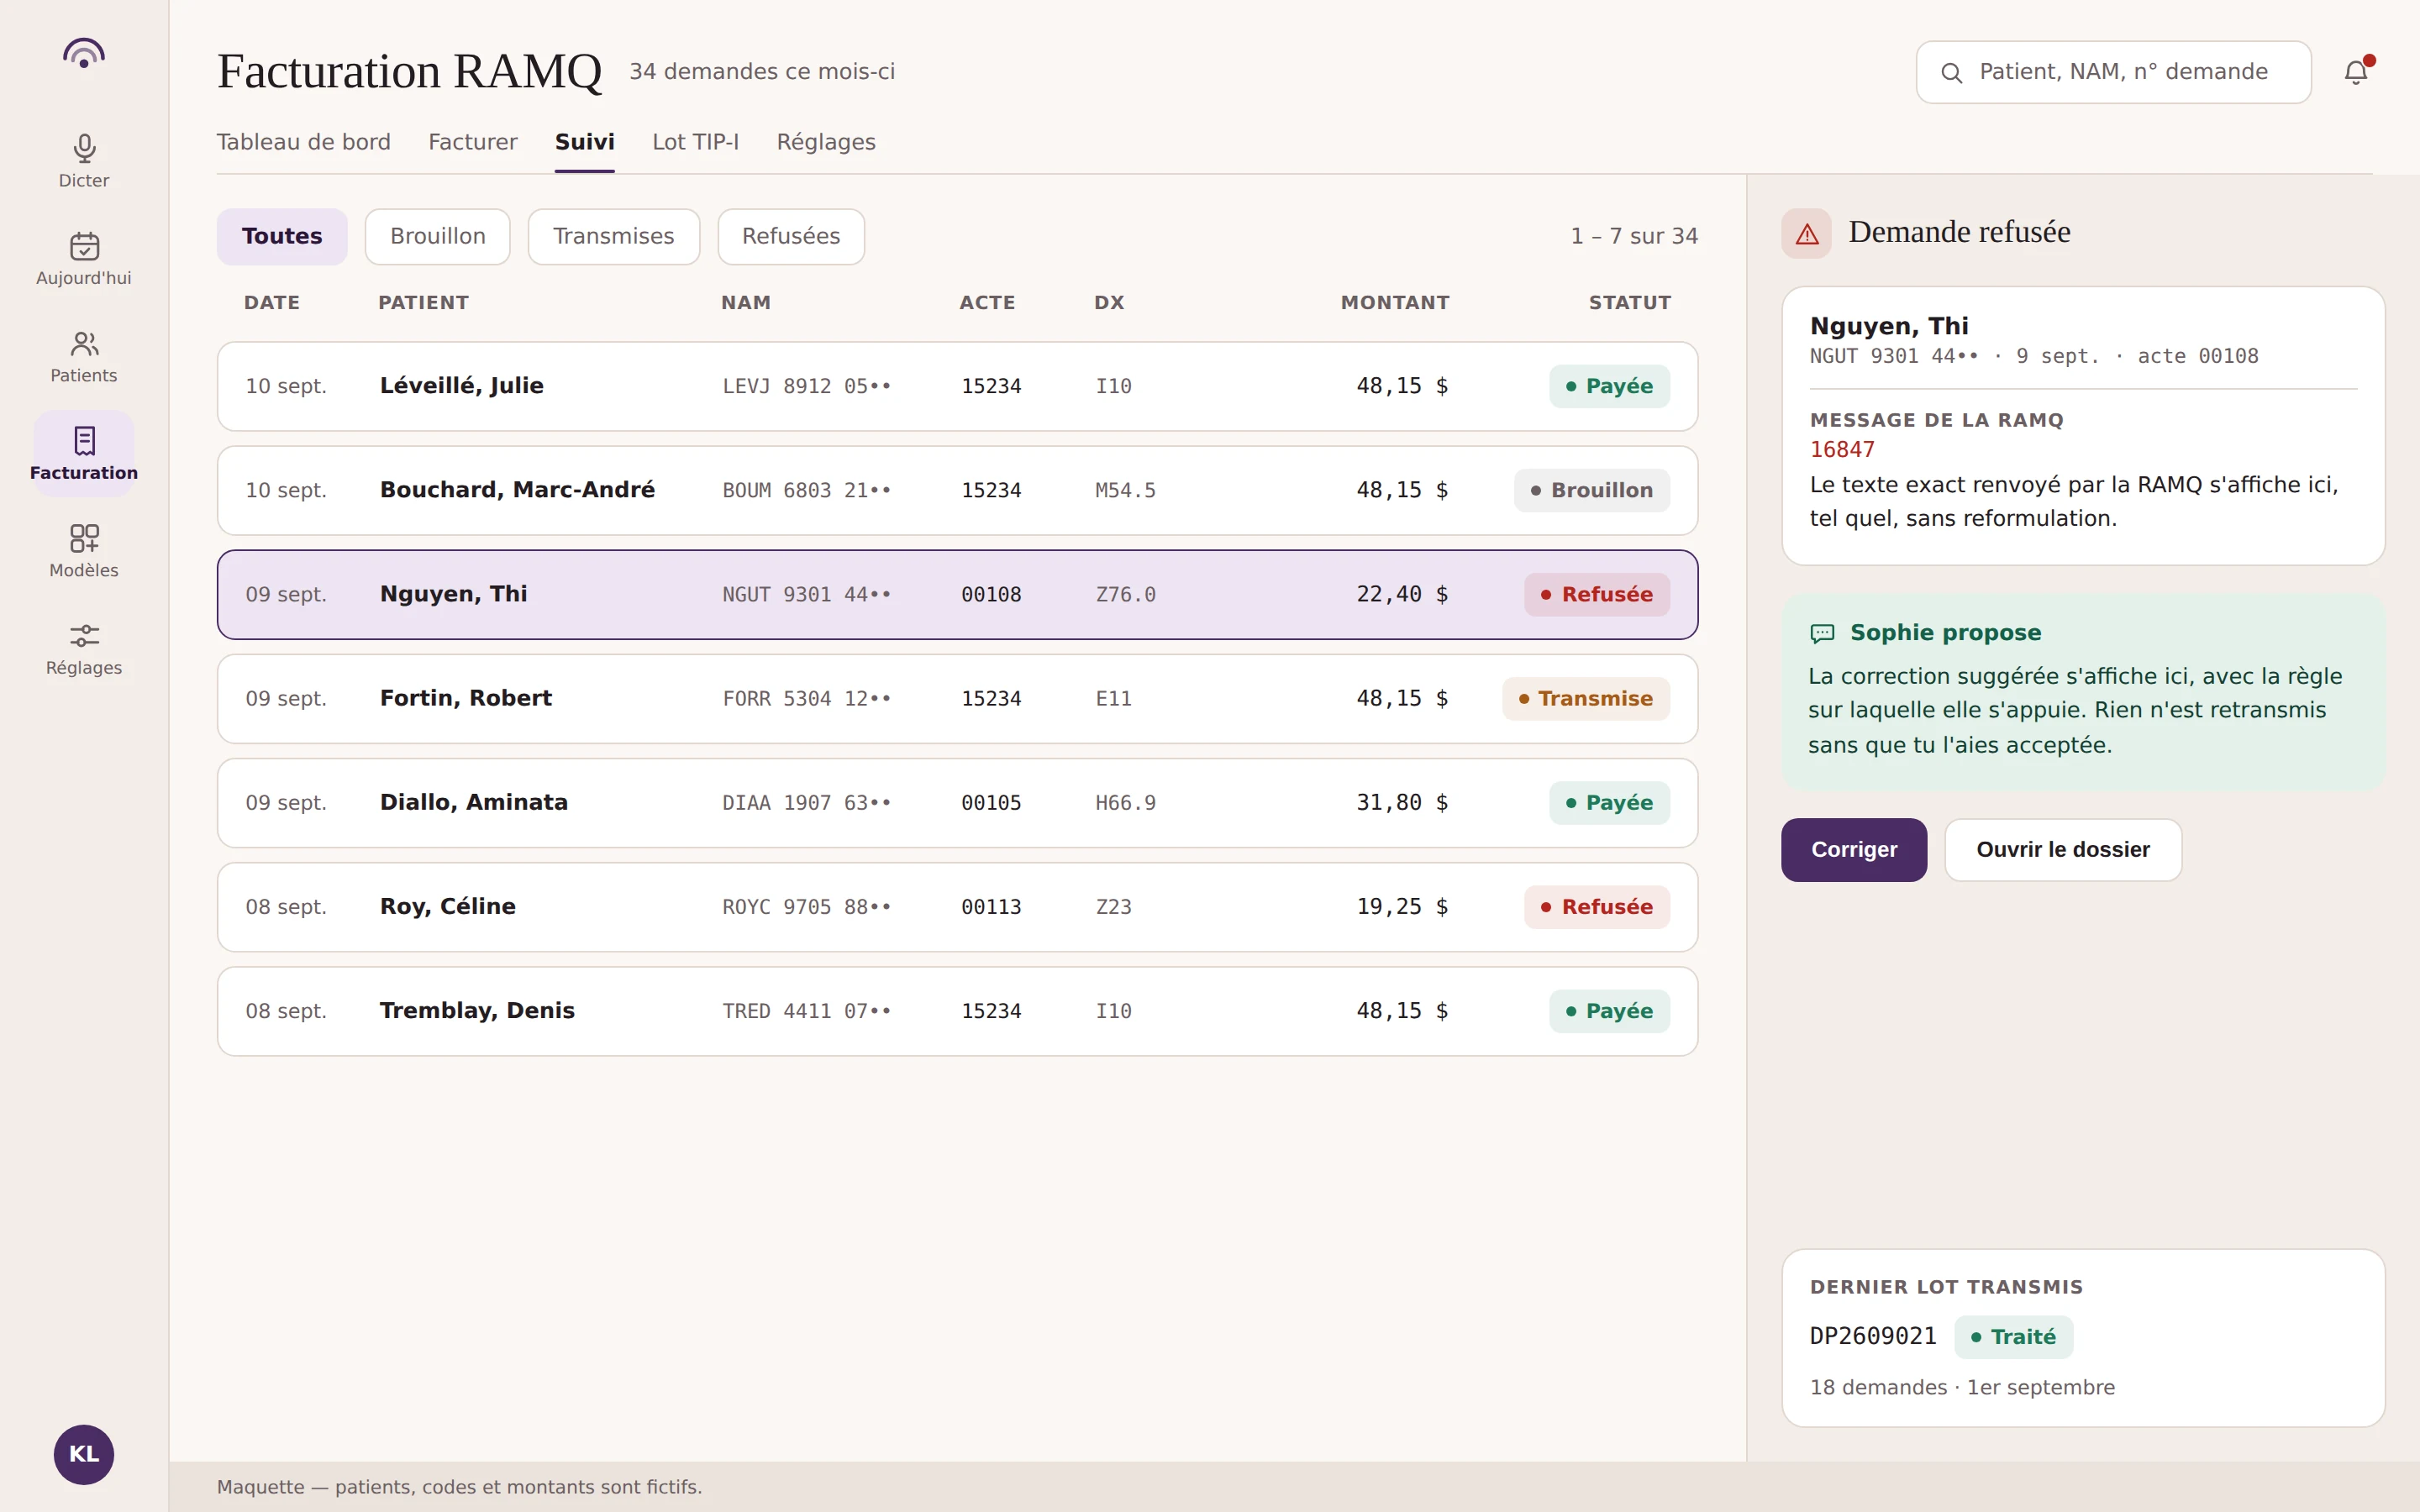Screen dimensions: 2420x1512
Task: Click the STATUT column header
Action: (x=1630, y=303)
